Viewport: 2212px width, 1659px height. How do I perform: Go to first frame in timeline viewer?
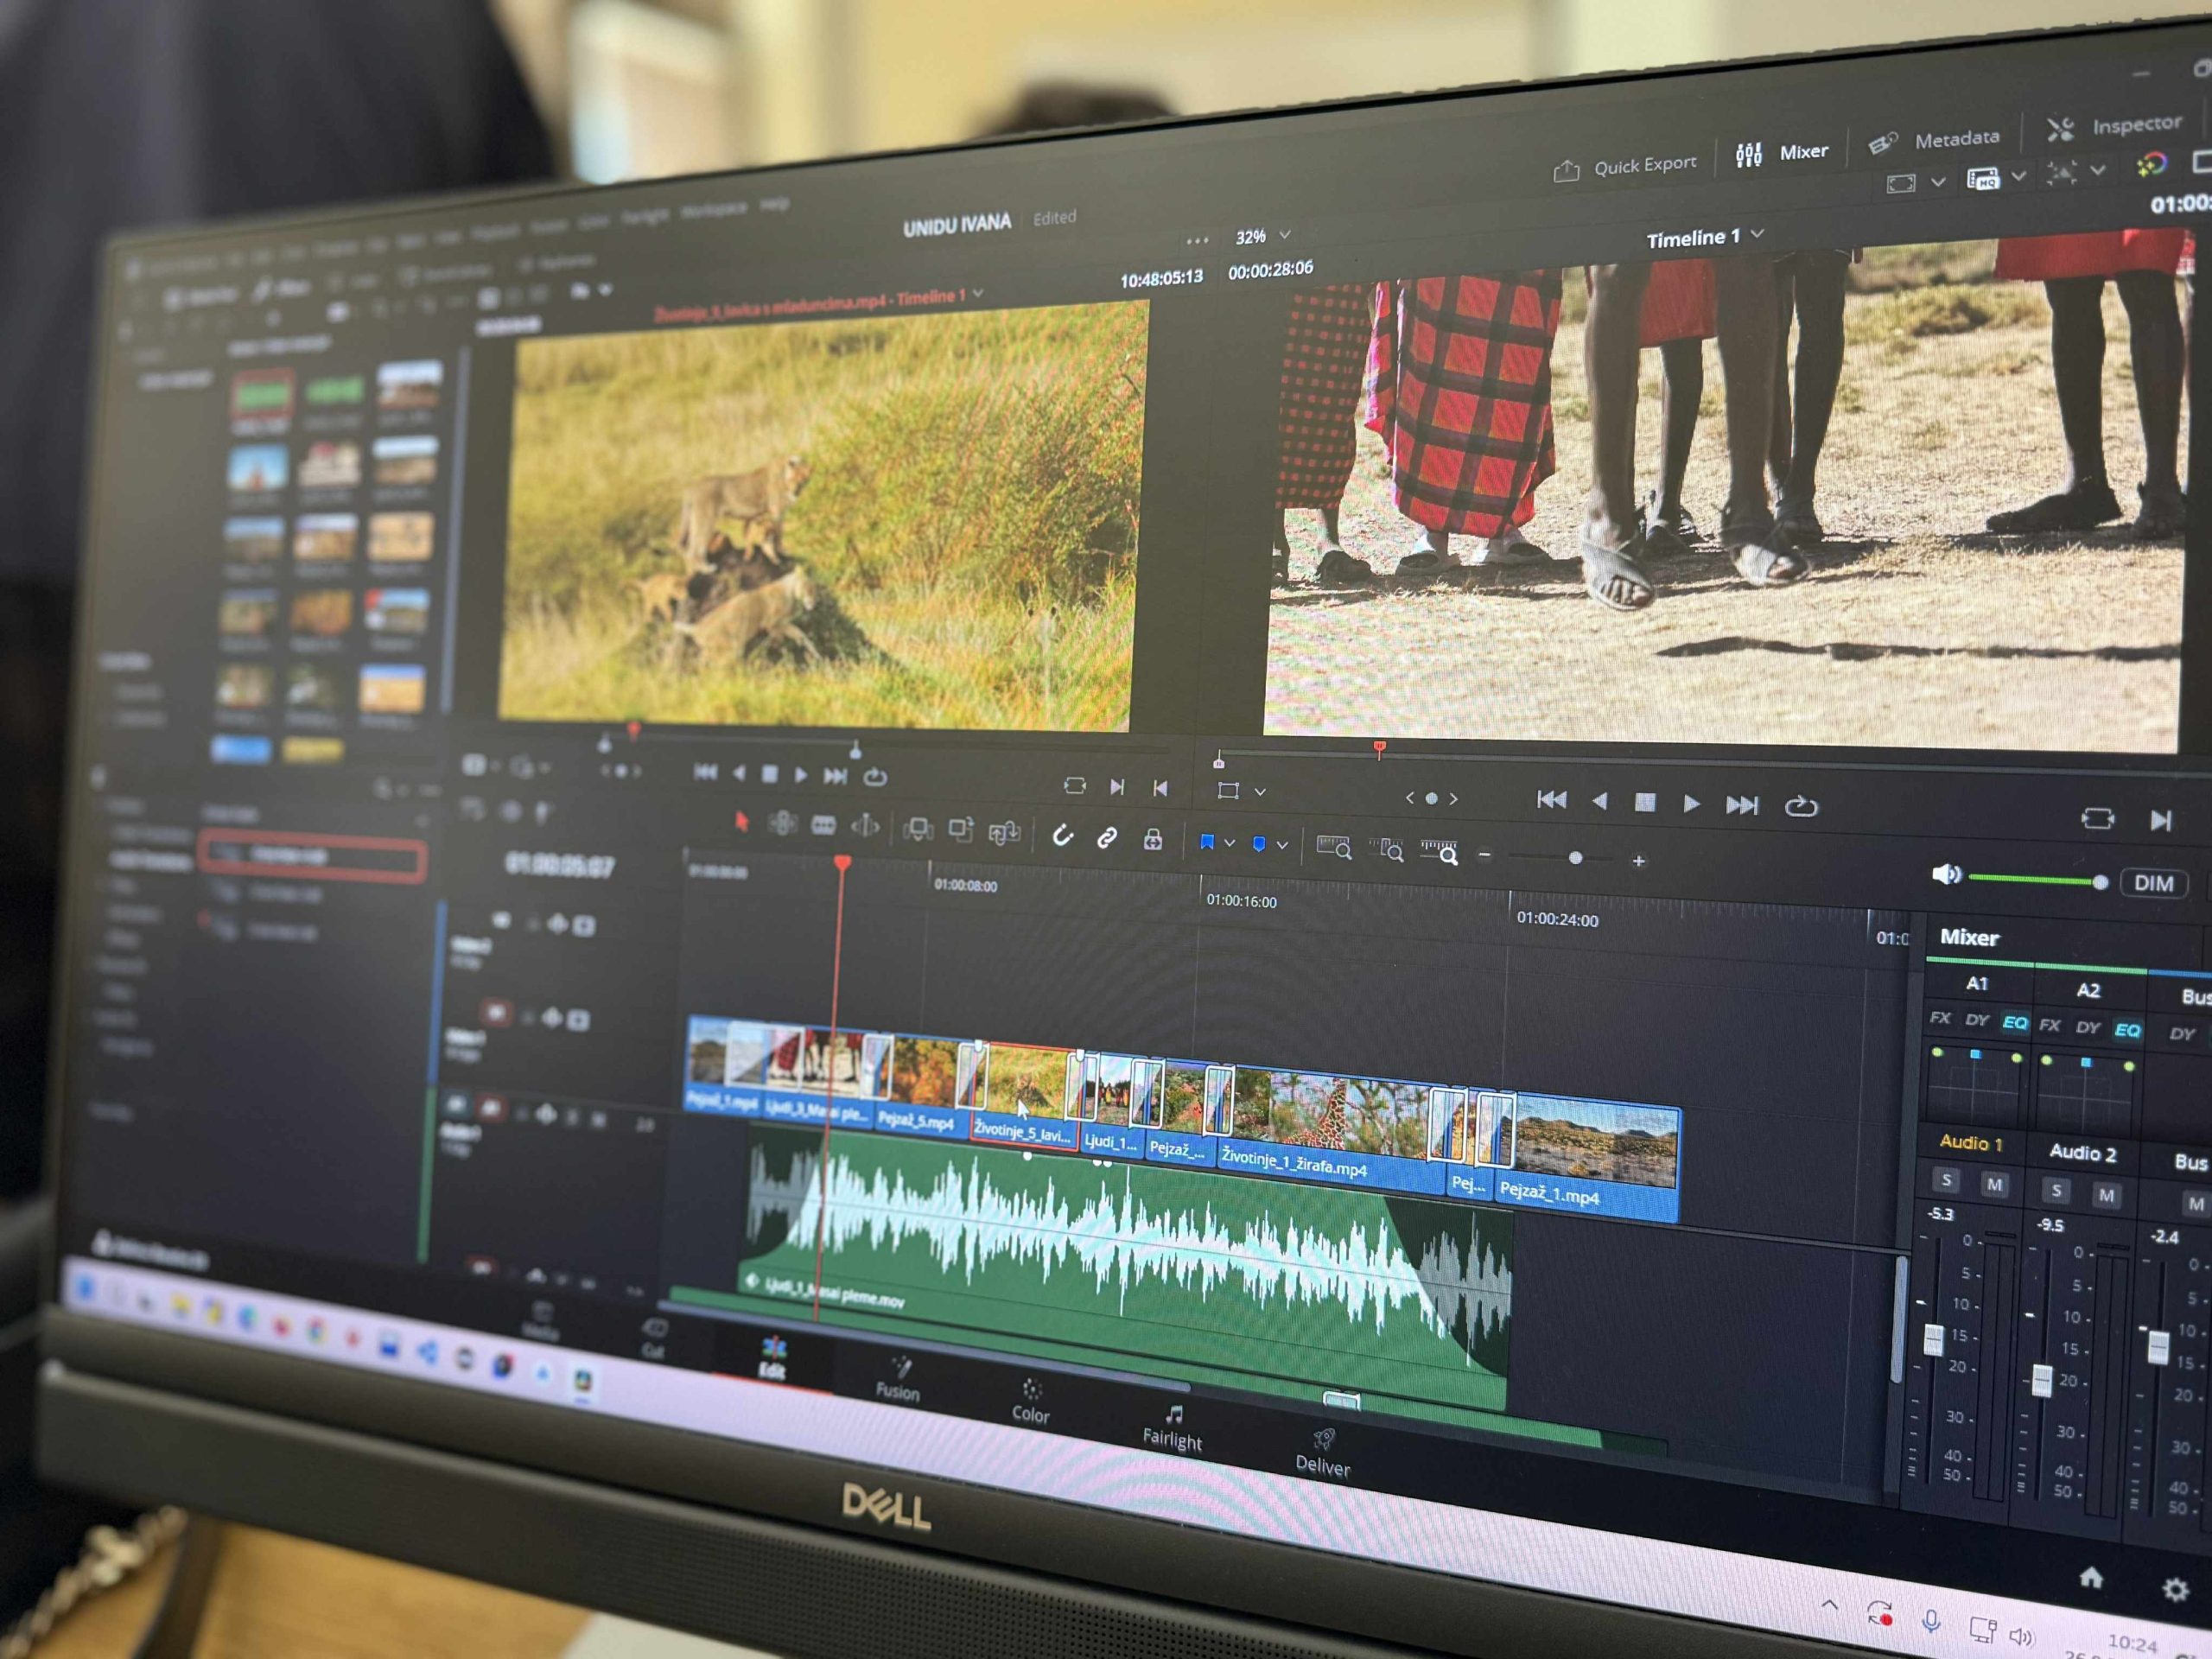[x=1551, y=798]
